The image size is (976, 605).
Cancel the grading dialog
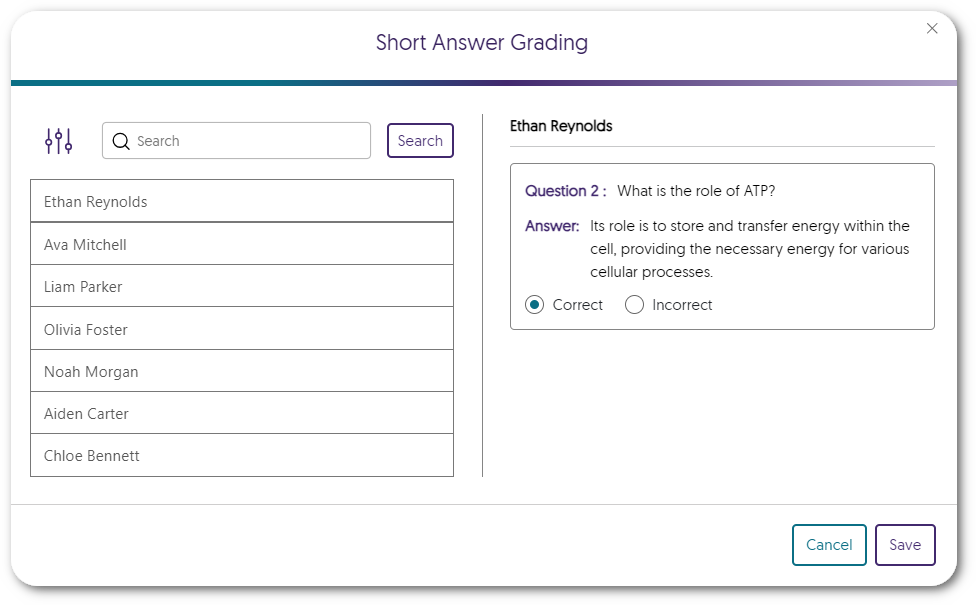click(x=829, y=545)
